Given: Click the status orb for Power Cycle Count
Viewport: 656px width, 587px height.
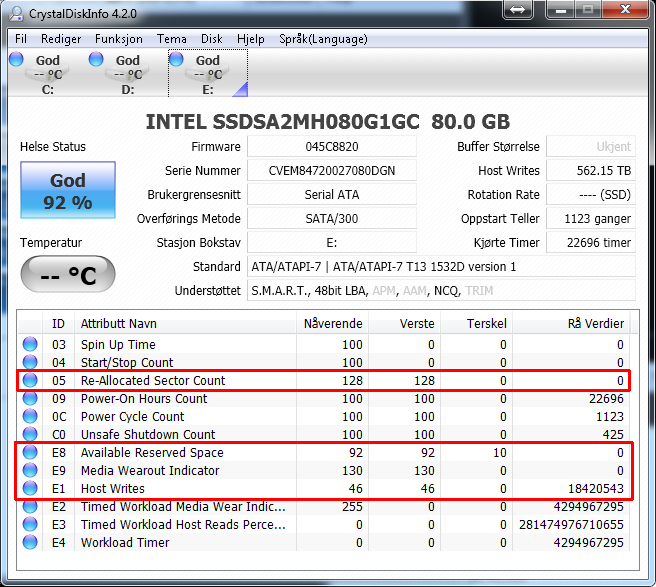Looking at the screenshot, I should coord(30,416).
